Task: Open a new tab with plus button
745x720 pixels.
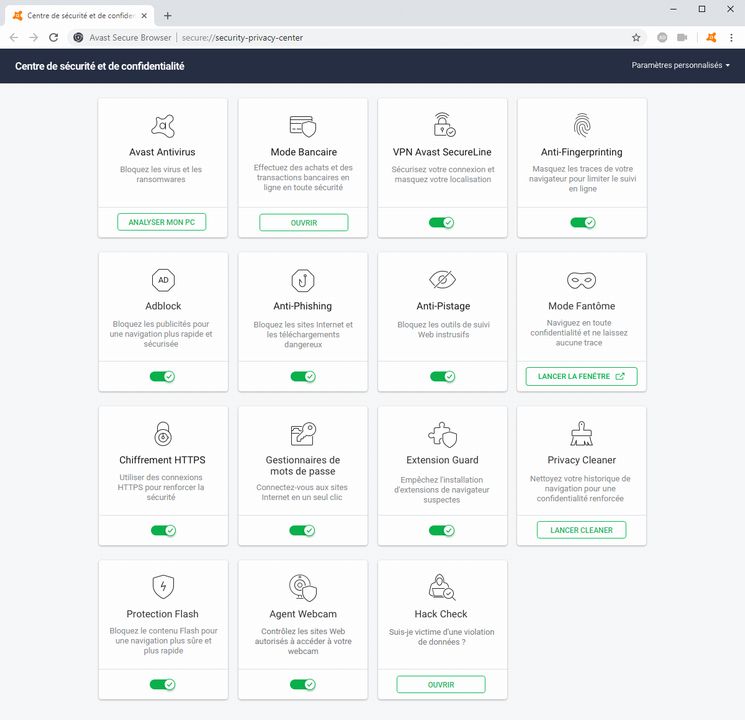Action: (167, 16)
